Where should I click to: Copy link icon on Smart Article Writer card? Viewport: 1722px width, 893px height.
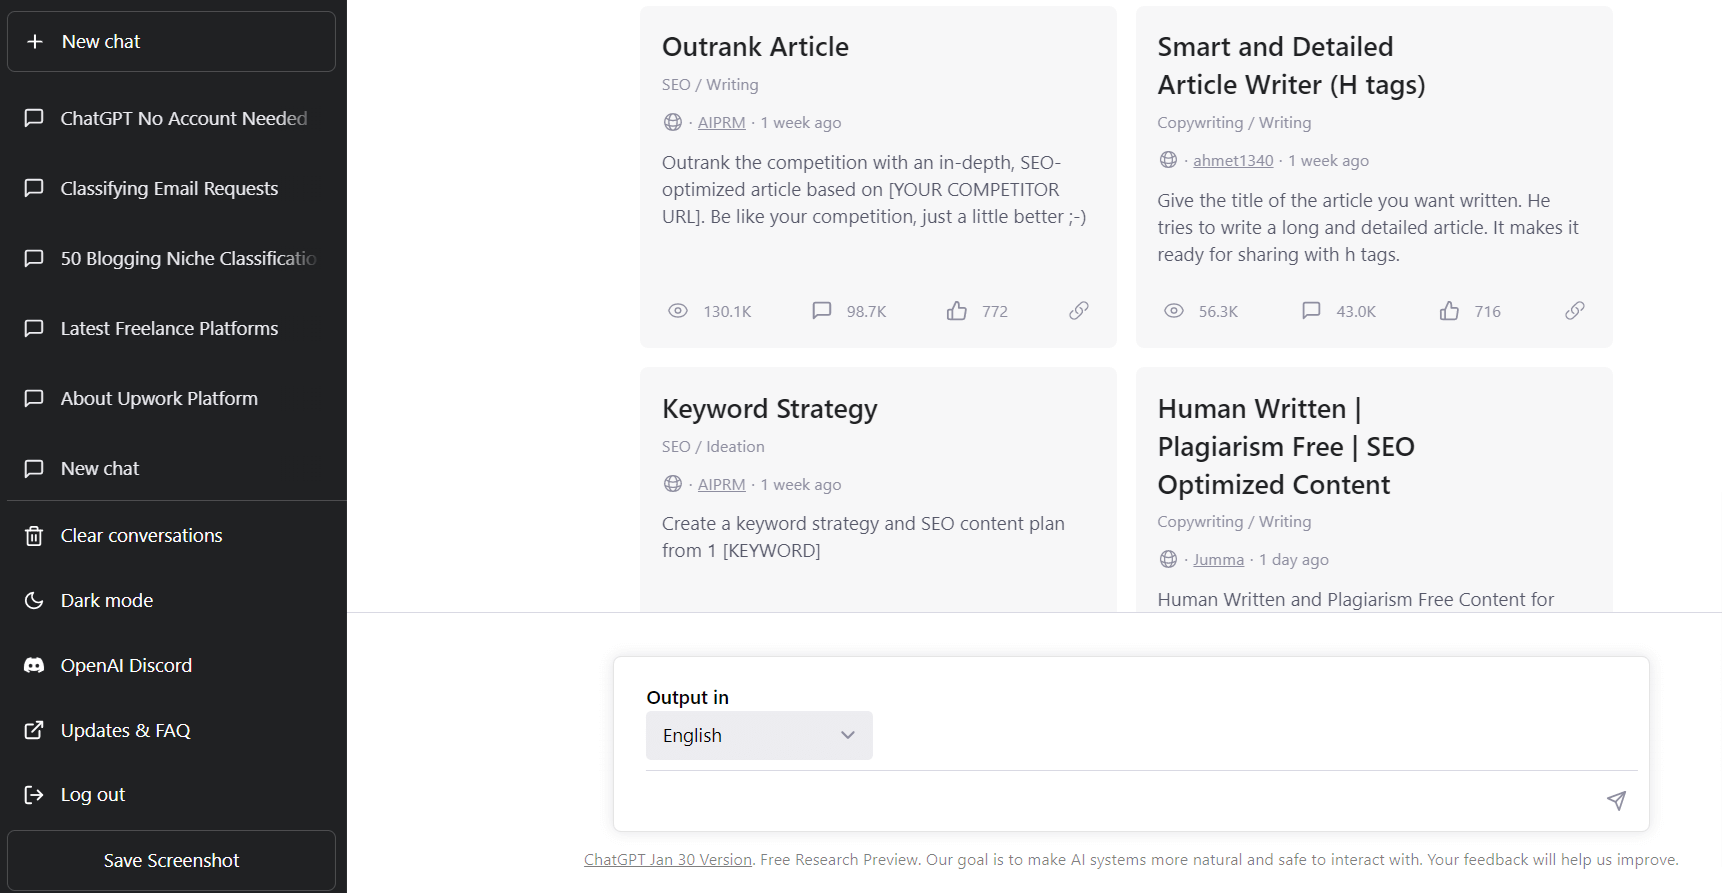(x=1575, y=311)
